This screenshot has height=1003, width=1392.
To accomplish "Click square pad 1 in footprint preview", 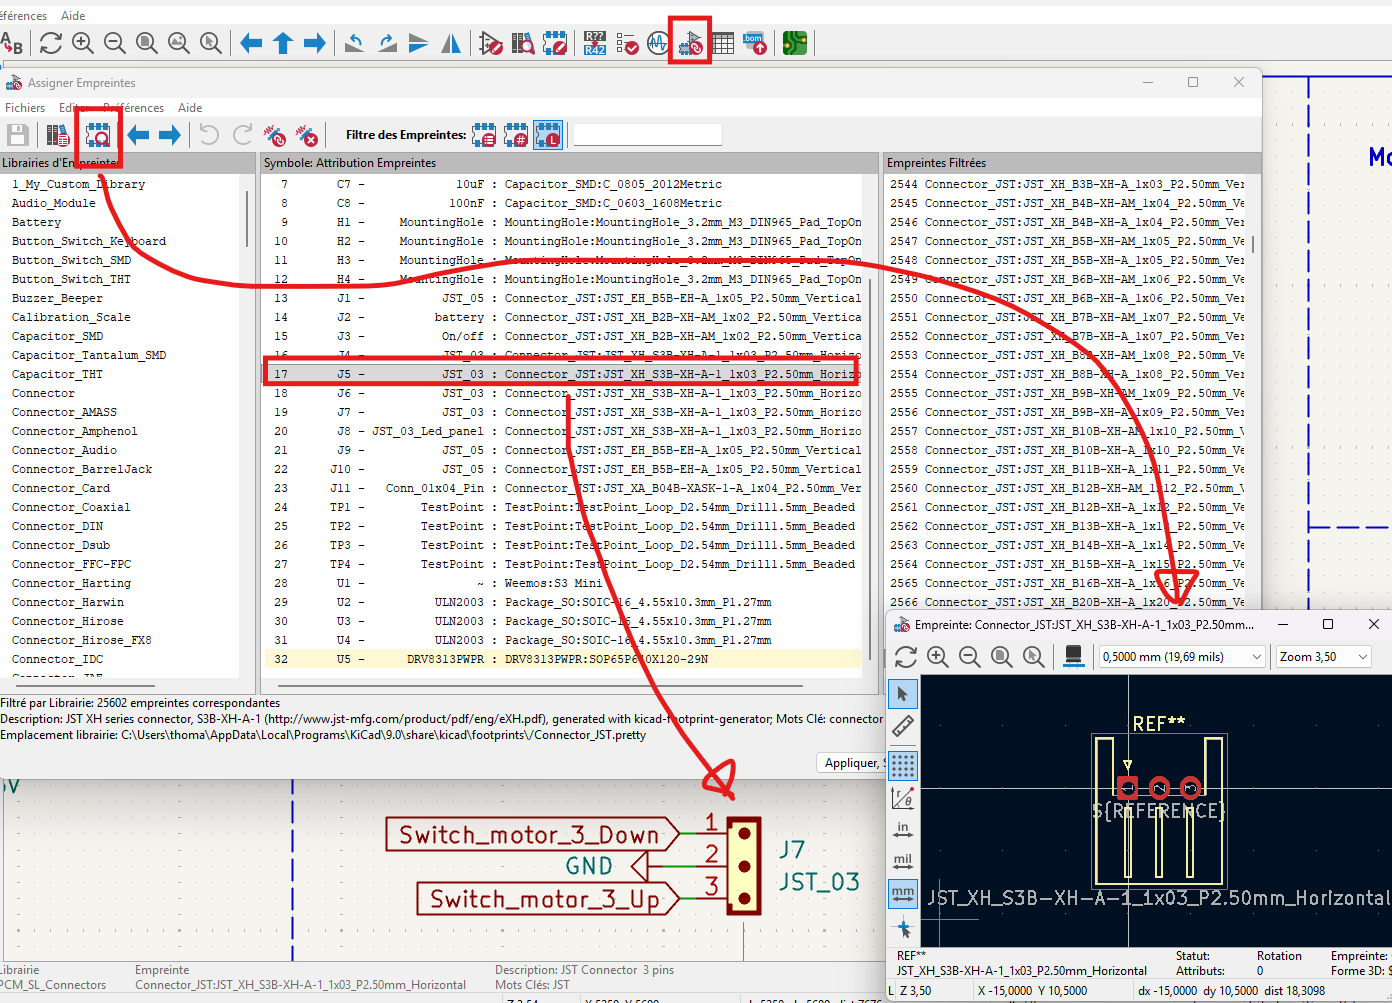I will [x=1128, y=787].
